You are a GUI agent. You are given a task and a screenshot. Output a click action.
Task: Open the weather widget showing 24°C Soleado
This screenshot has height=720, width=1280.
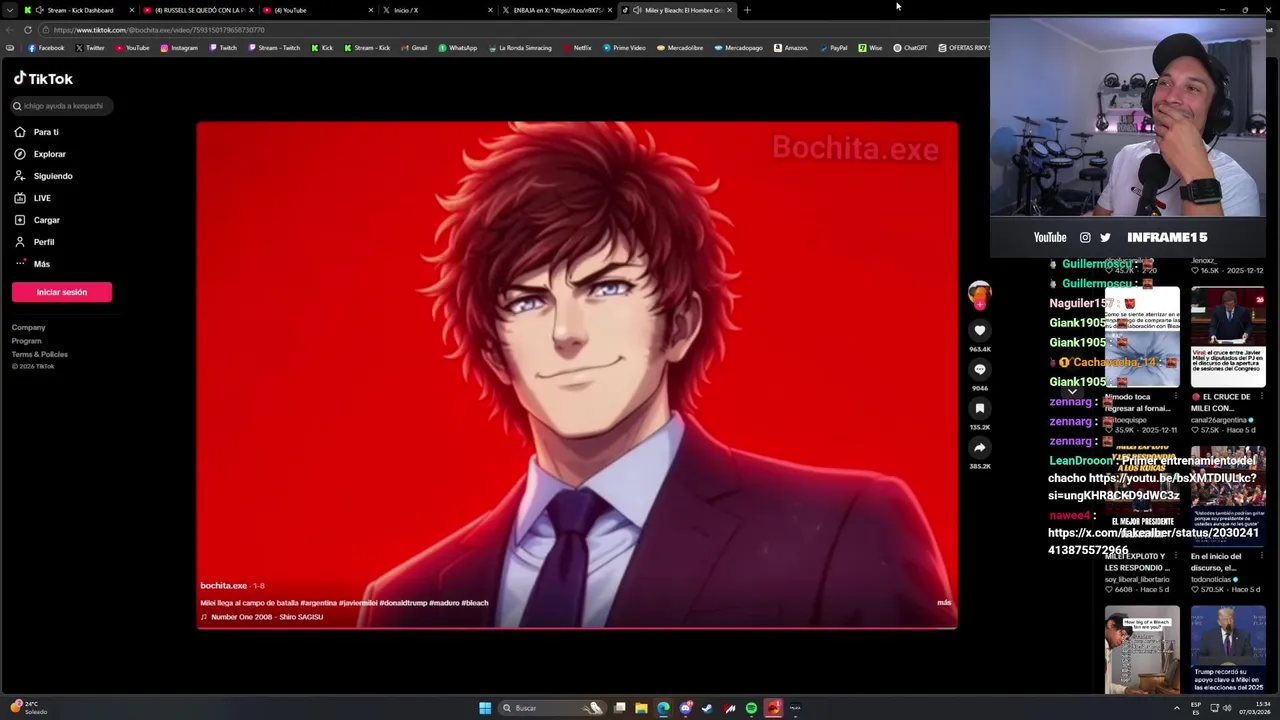[x=30, y=708]
